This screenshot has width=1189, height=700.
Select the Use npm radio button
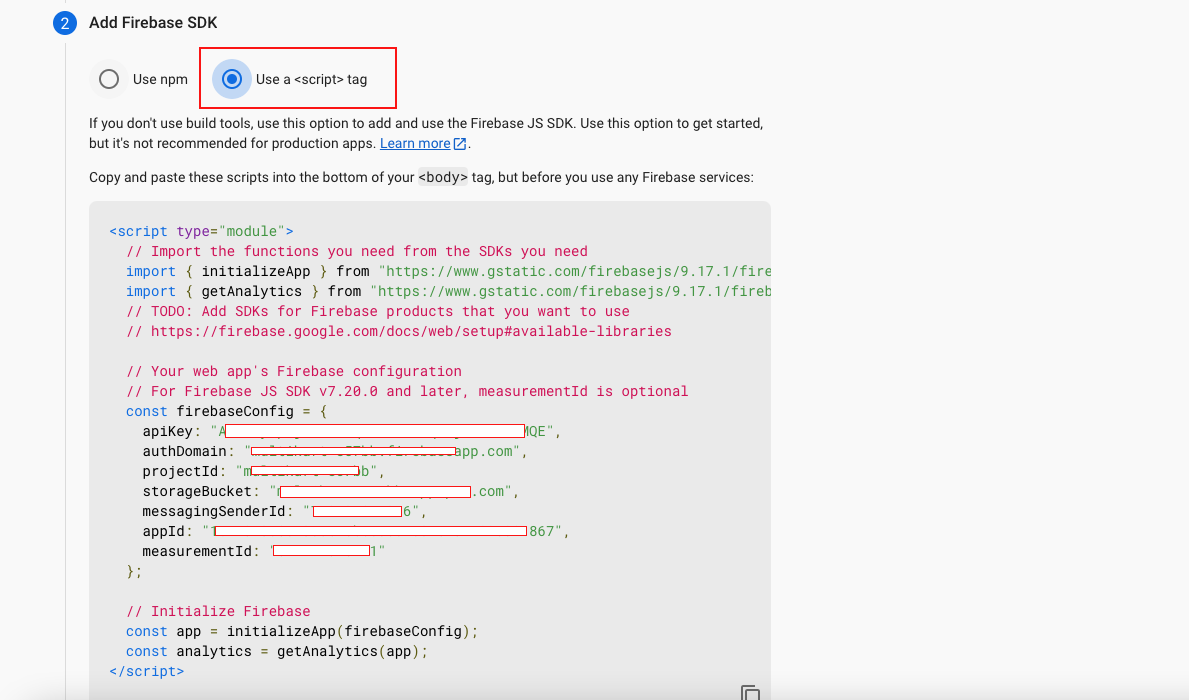(109, 79)
